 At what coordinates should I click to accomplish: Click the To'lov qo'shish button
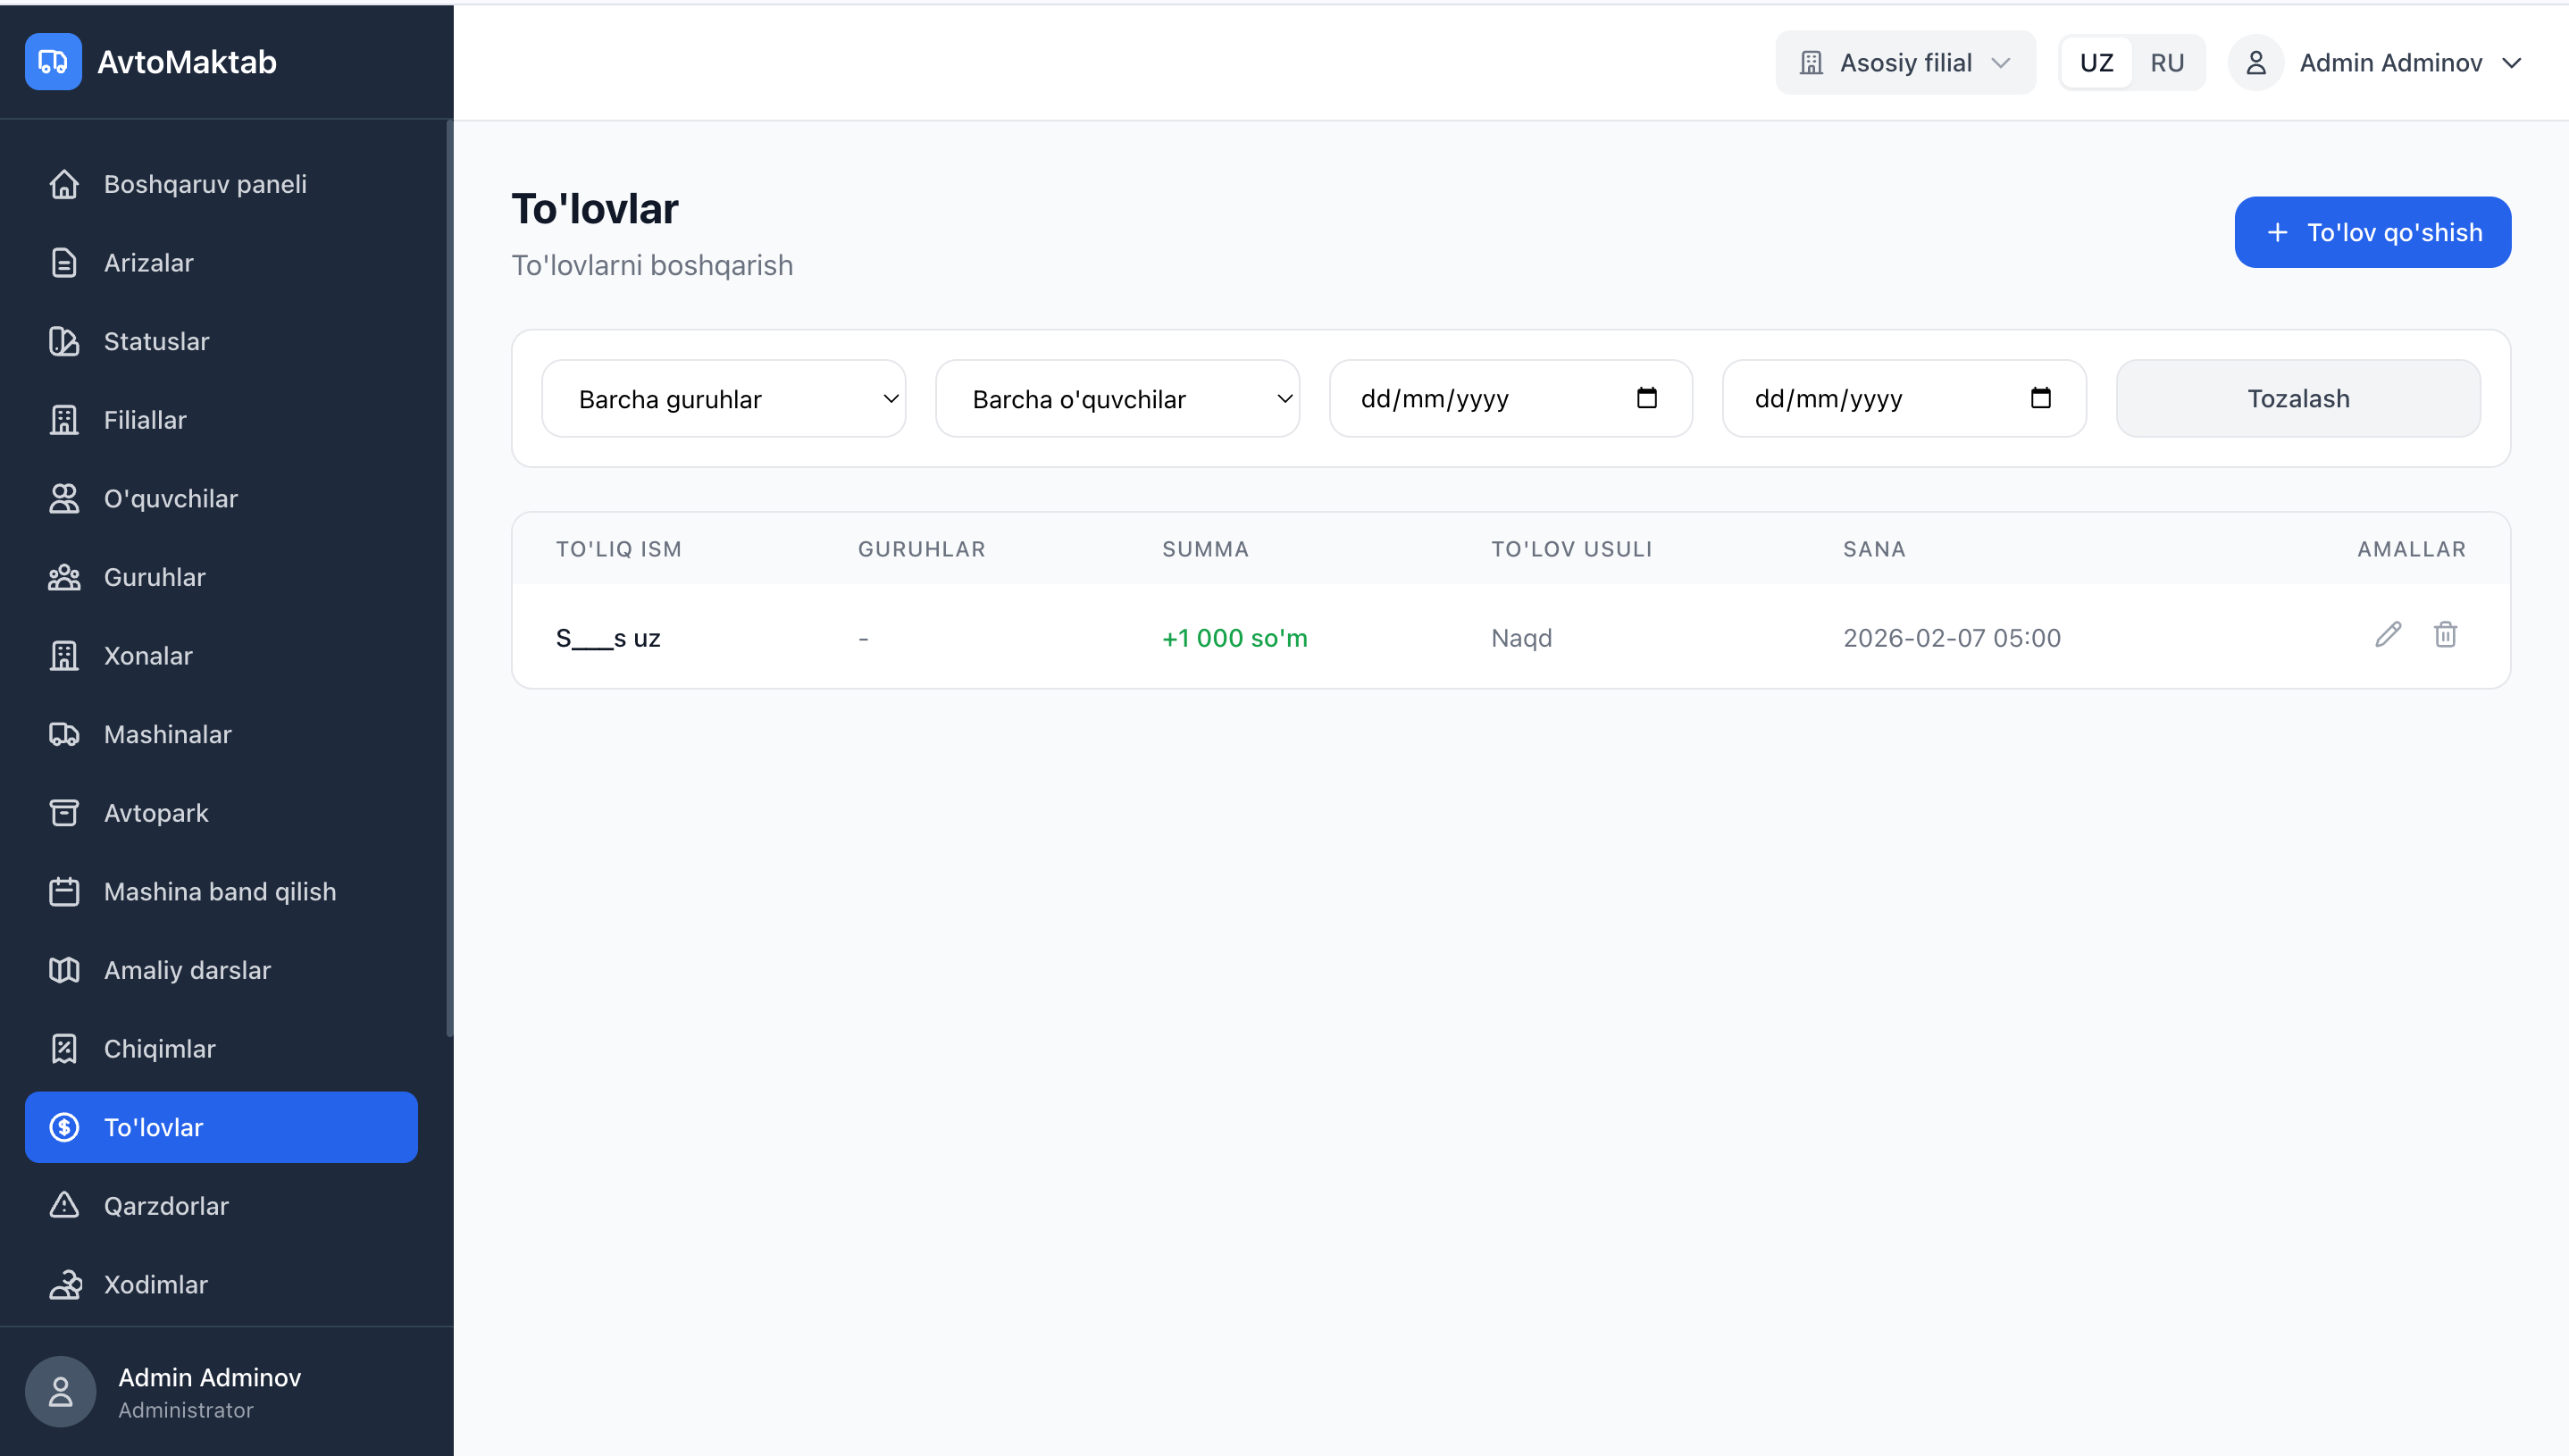click(2372, 232)
